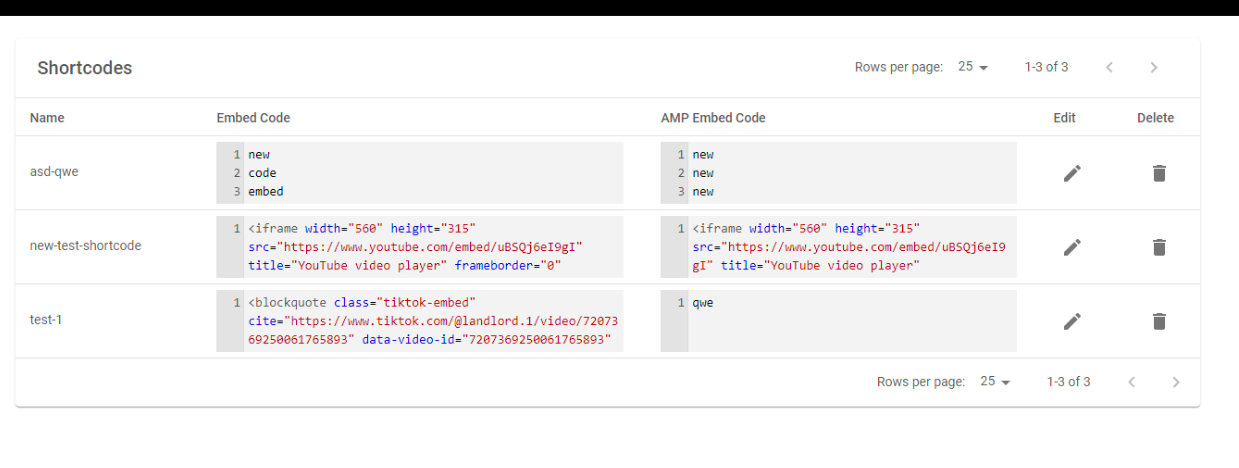This screenshot has height=468, width=1239.
Task: Click the AMP Embed Code column header
Action: pos(713,118)
